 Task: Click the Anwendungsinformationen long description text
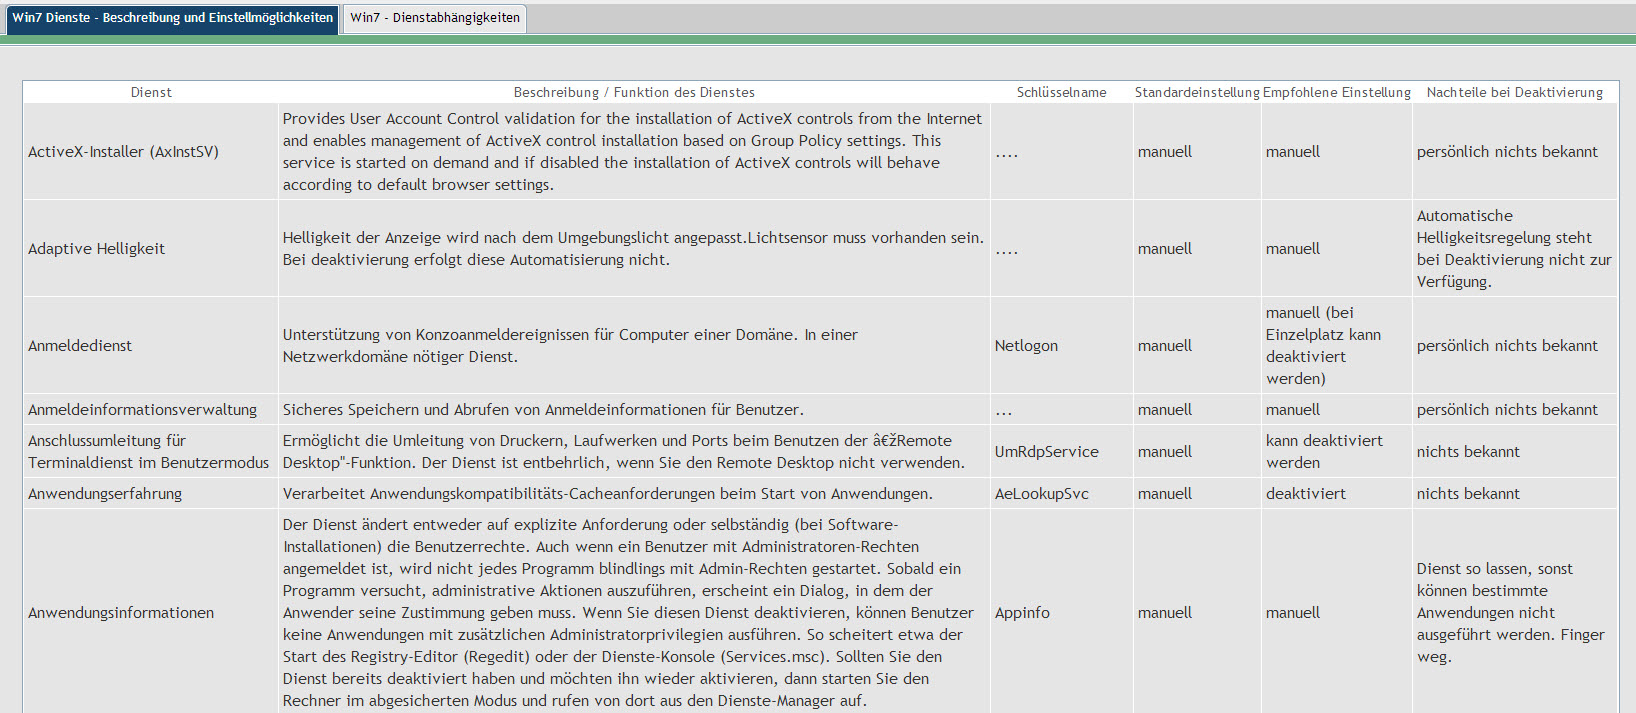click(x=628, y=613)
